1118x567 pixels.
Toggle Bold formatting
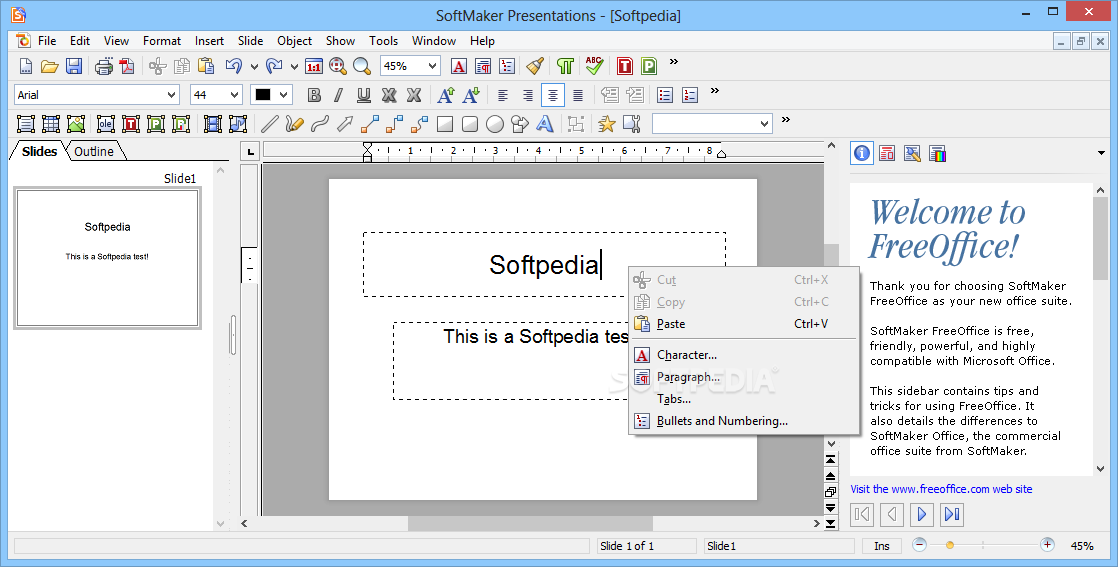pyautogui.click(x=314, y=95)
